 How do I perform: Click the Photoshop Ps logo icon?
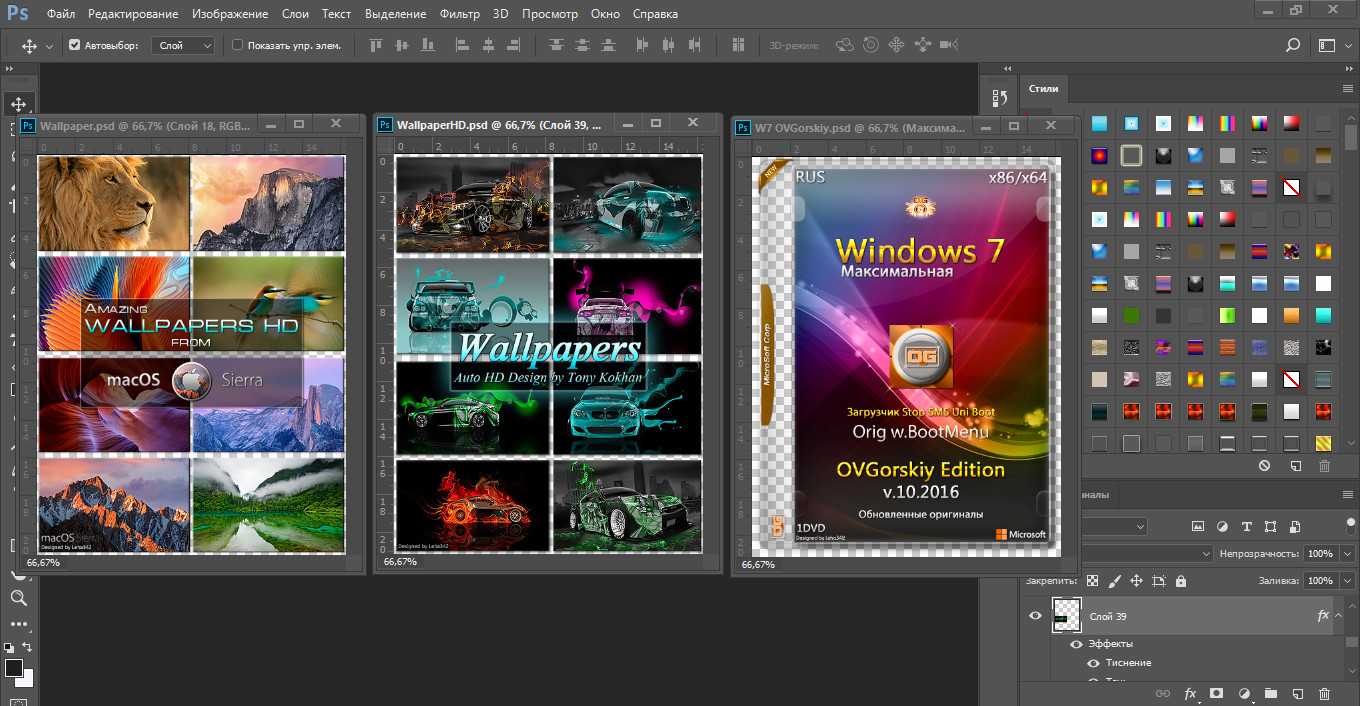click(x=16, y=14)
